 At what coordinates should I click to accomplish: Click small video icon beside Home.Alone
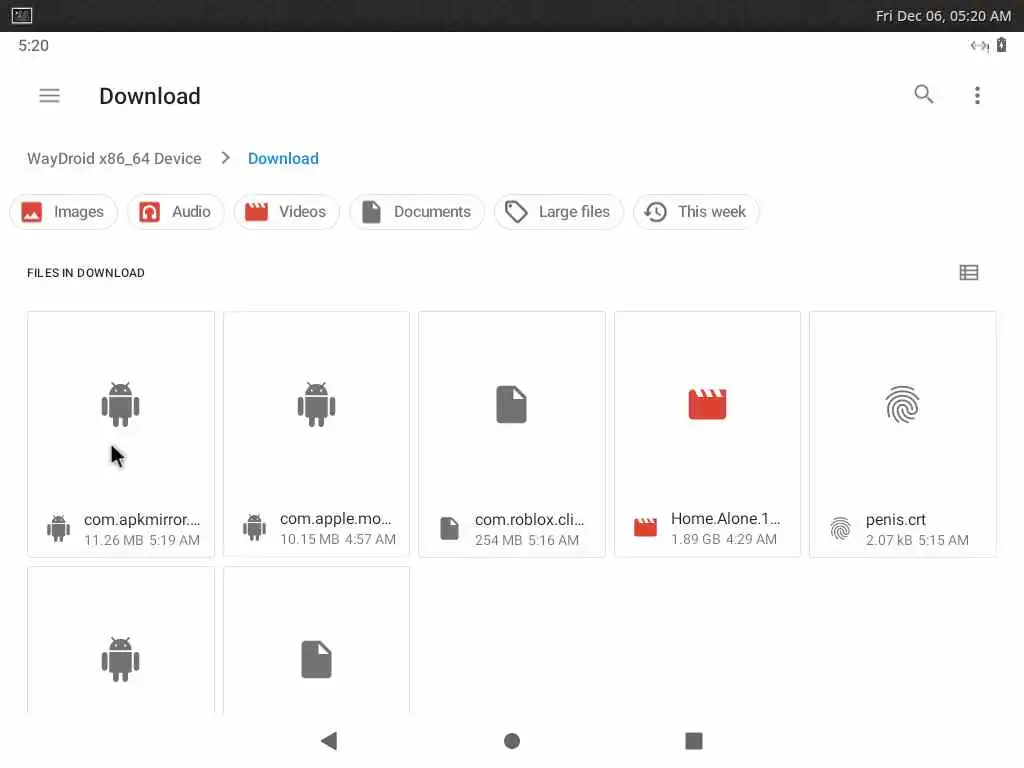645,528
